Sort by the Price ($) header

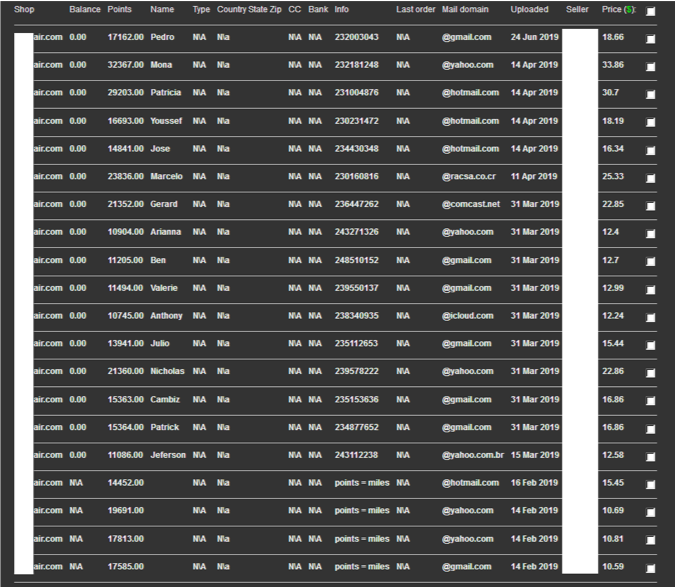[x=619, y=9]
